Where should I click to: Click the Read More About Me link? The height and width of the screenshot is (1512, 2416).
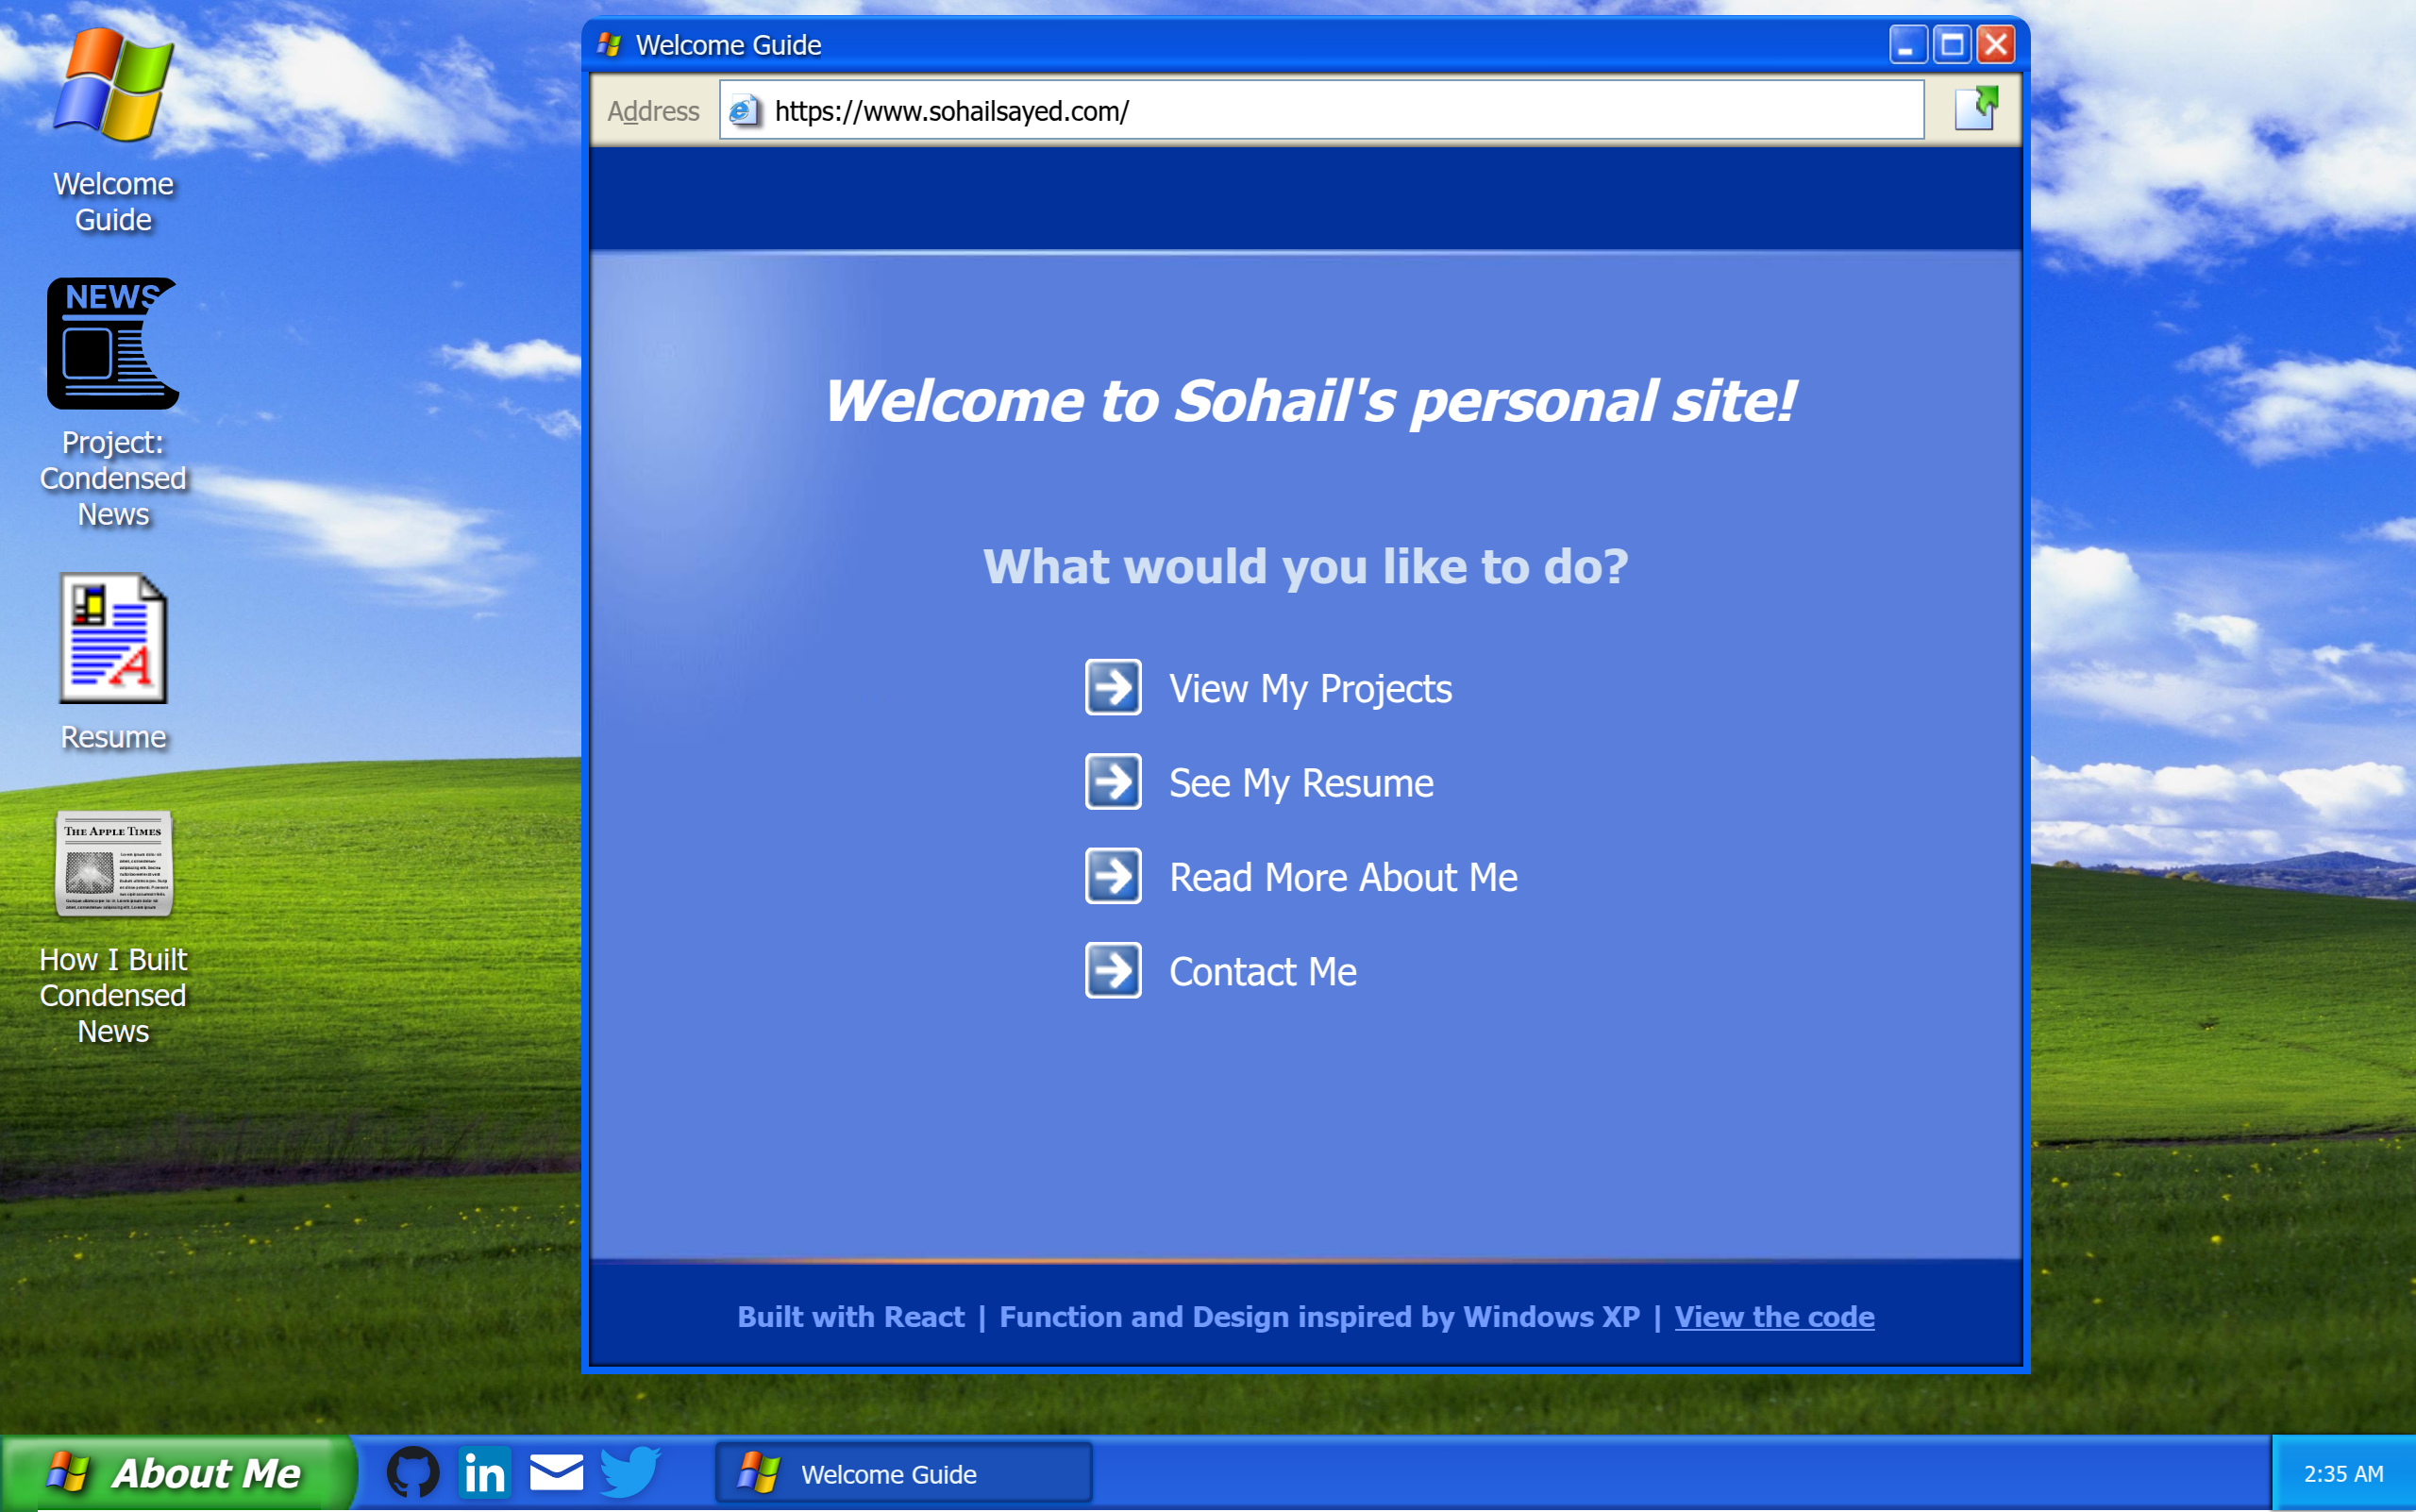point(1343,877)
